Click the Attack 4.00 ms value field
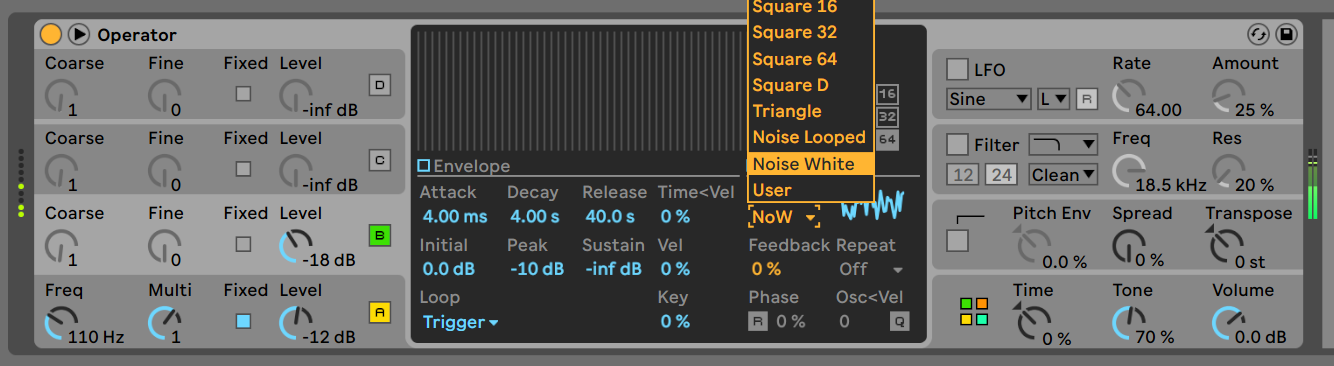 tap(455, 216)
